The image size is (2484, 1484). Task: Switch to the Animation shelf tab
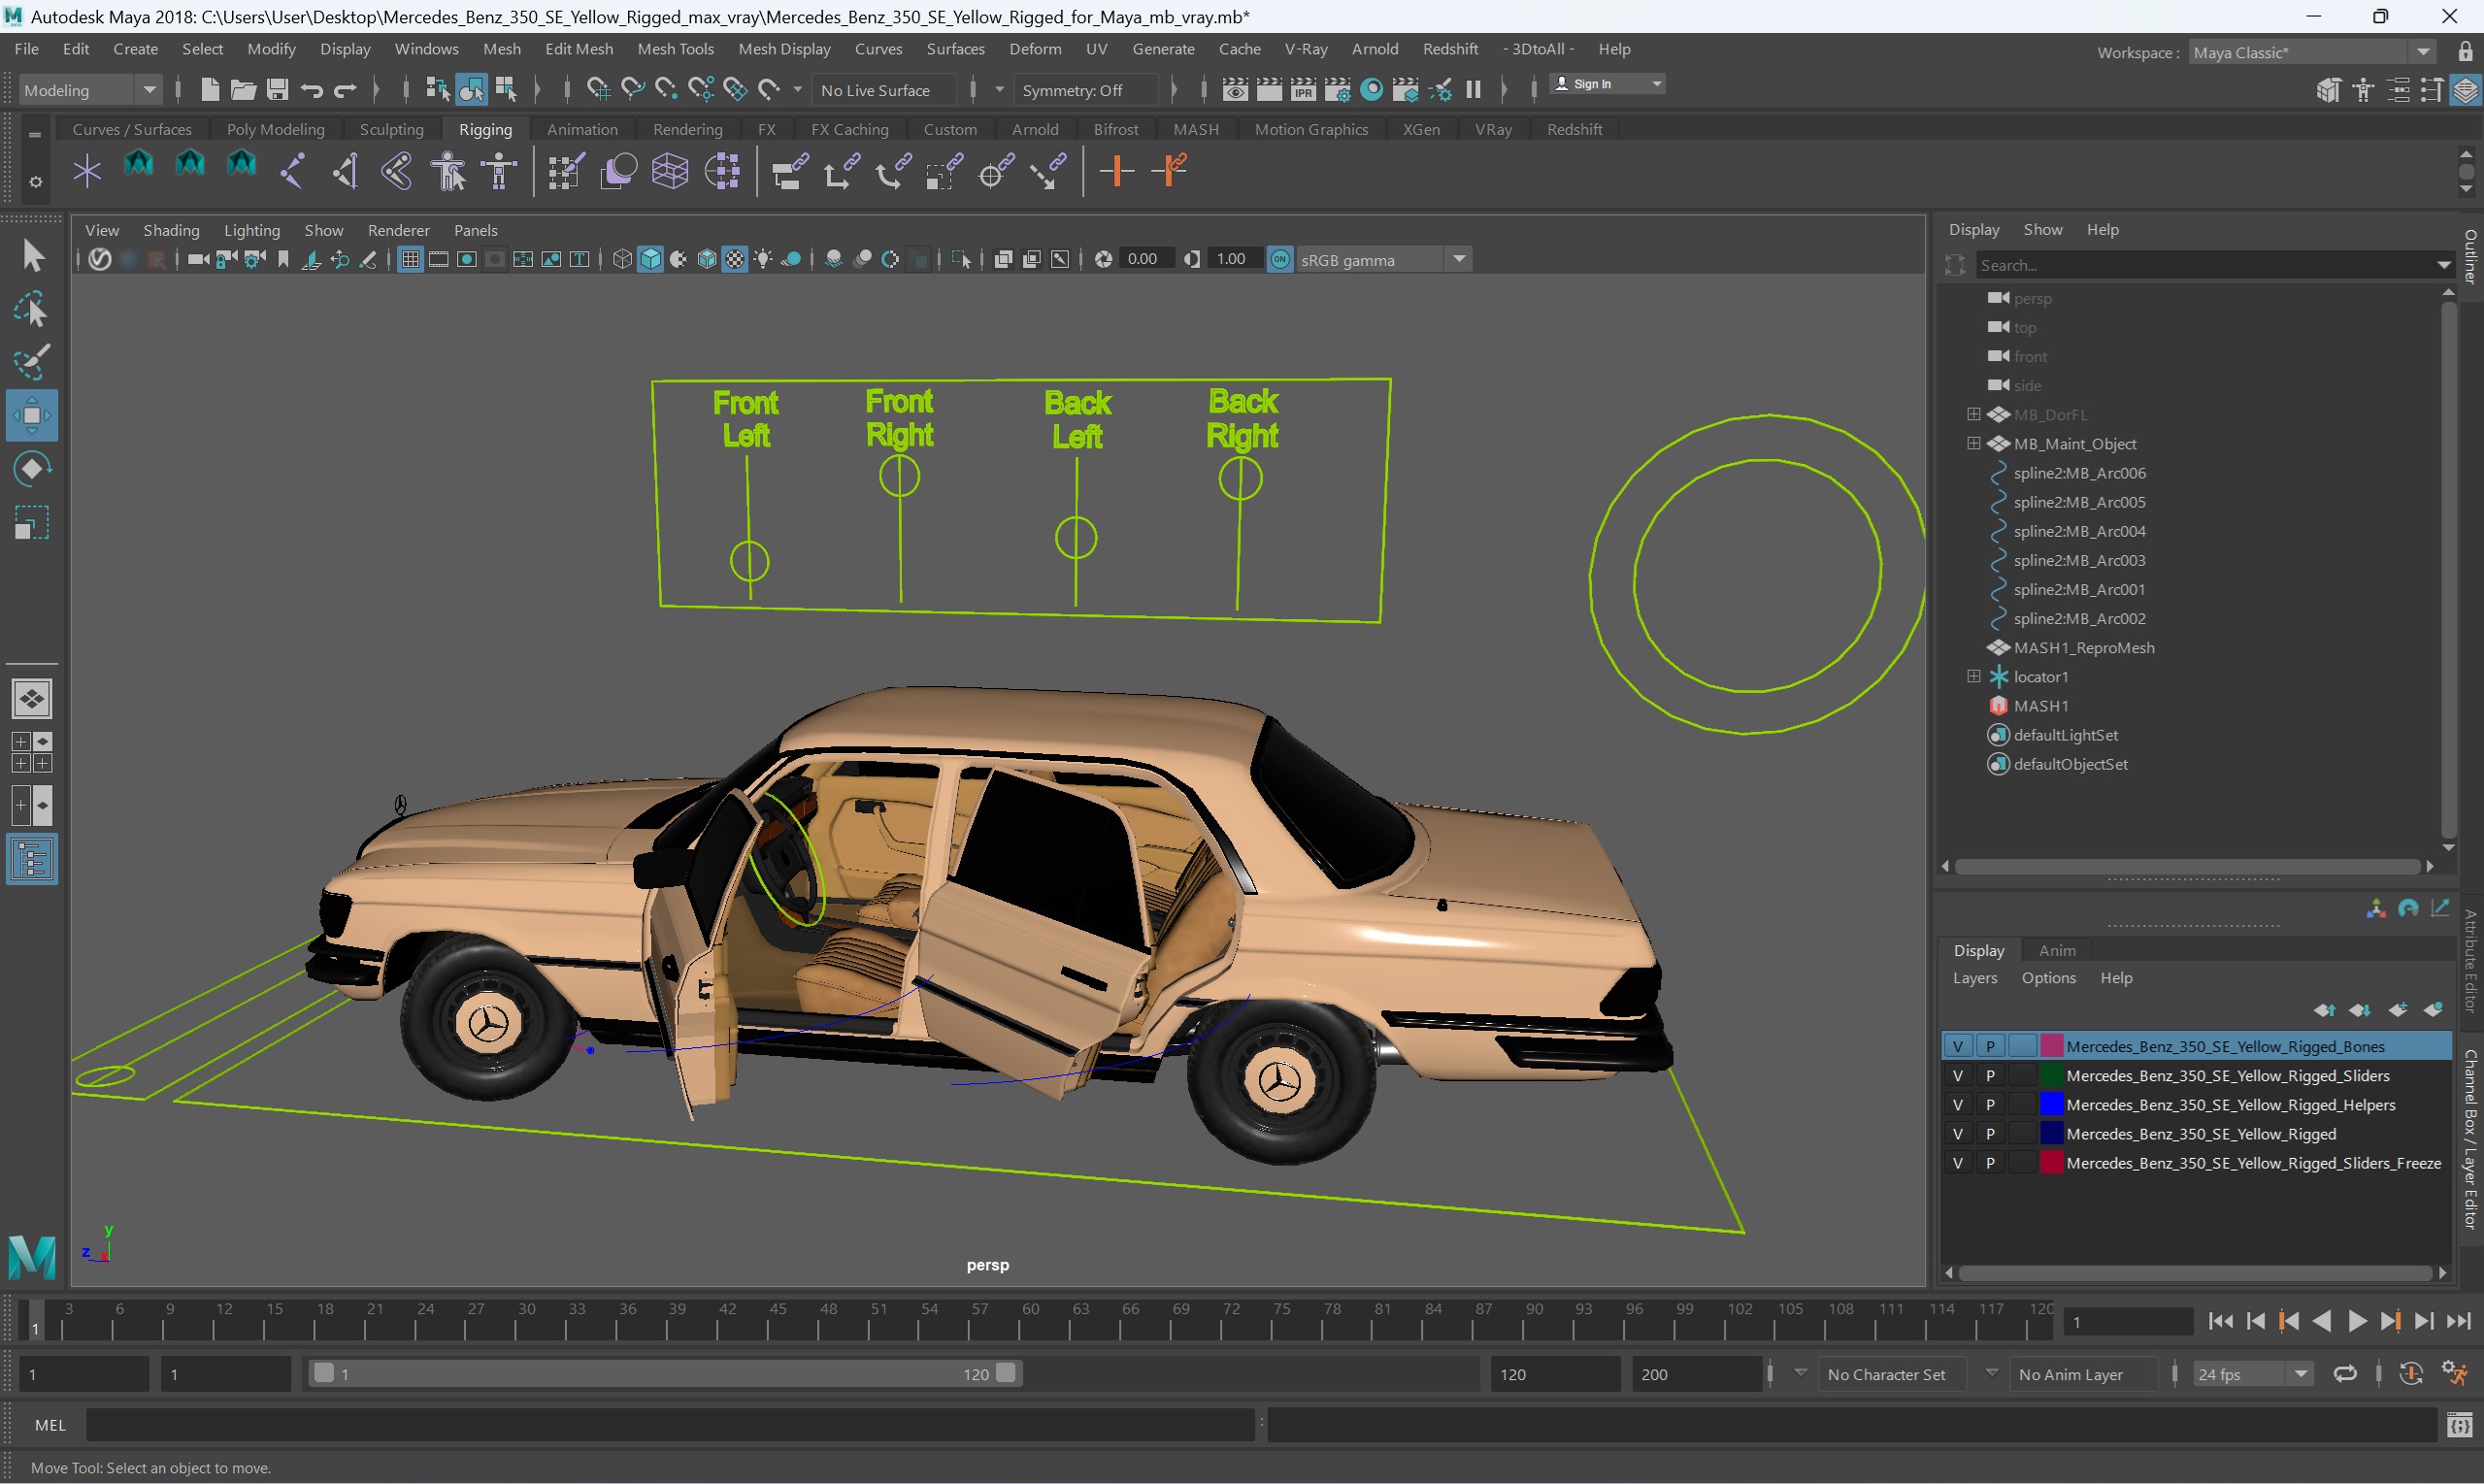(x=582, y=129)
